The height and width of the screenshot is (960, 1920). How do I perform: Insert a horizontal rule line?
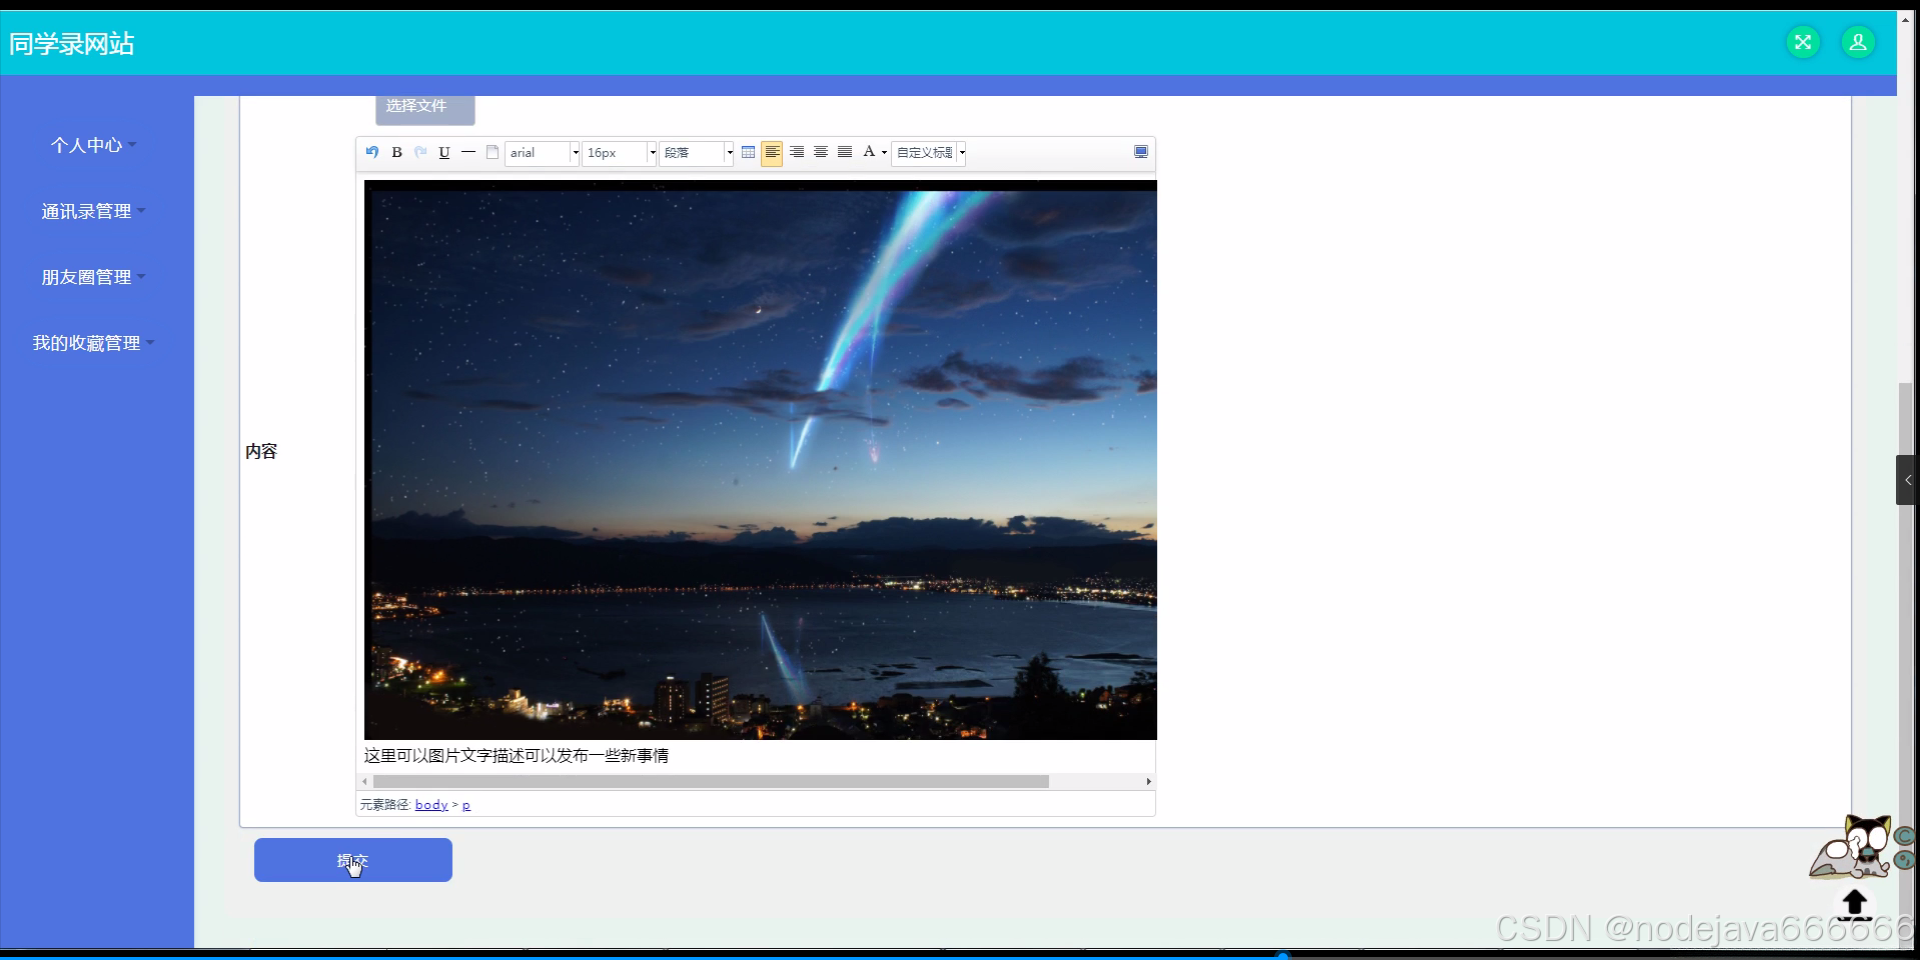468,152
